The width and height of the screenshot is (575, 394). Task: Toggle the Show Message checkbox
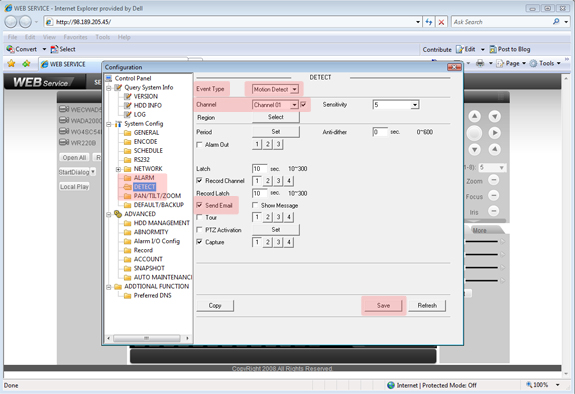pos(255,205)
